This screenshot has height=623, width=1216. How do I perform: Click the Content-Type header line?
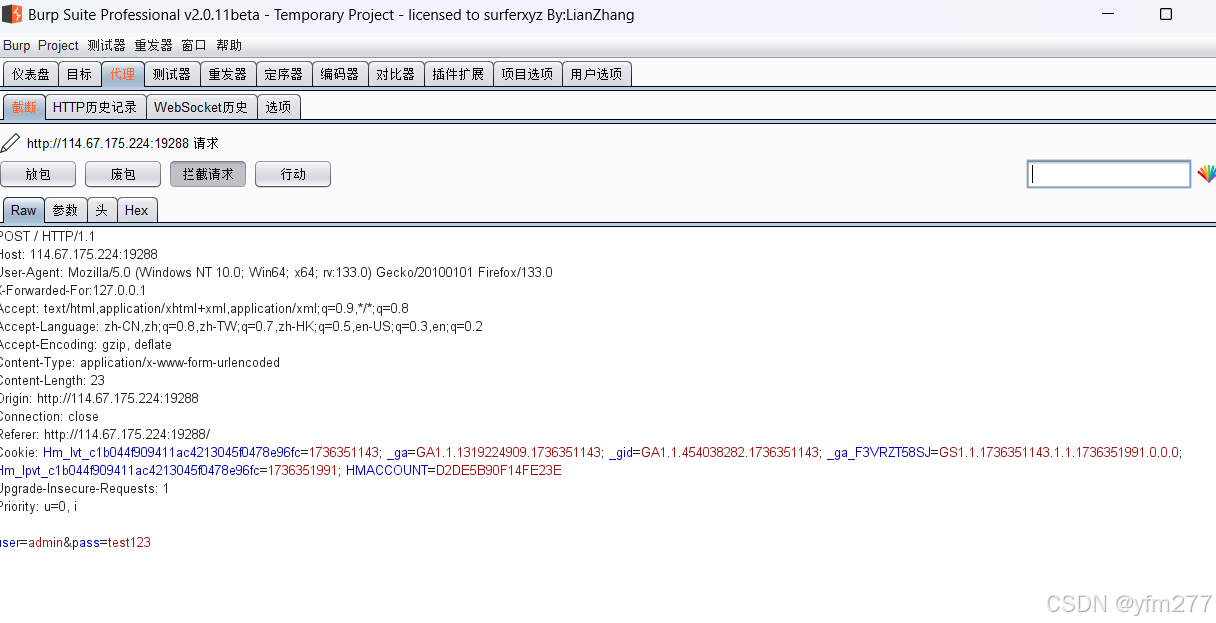click(x=140, y=362)
